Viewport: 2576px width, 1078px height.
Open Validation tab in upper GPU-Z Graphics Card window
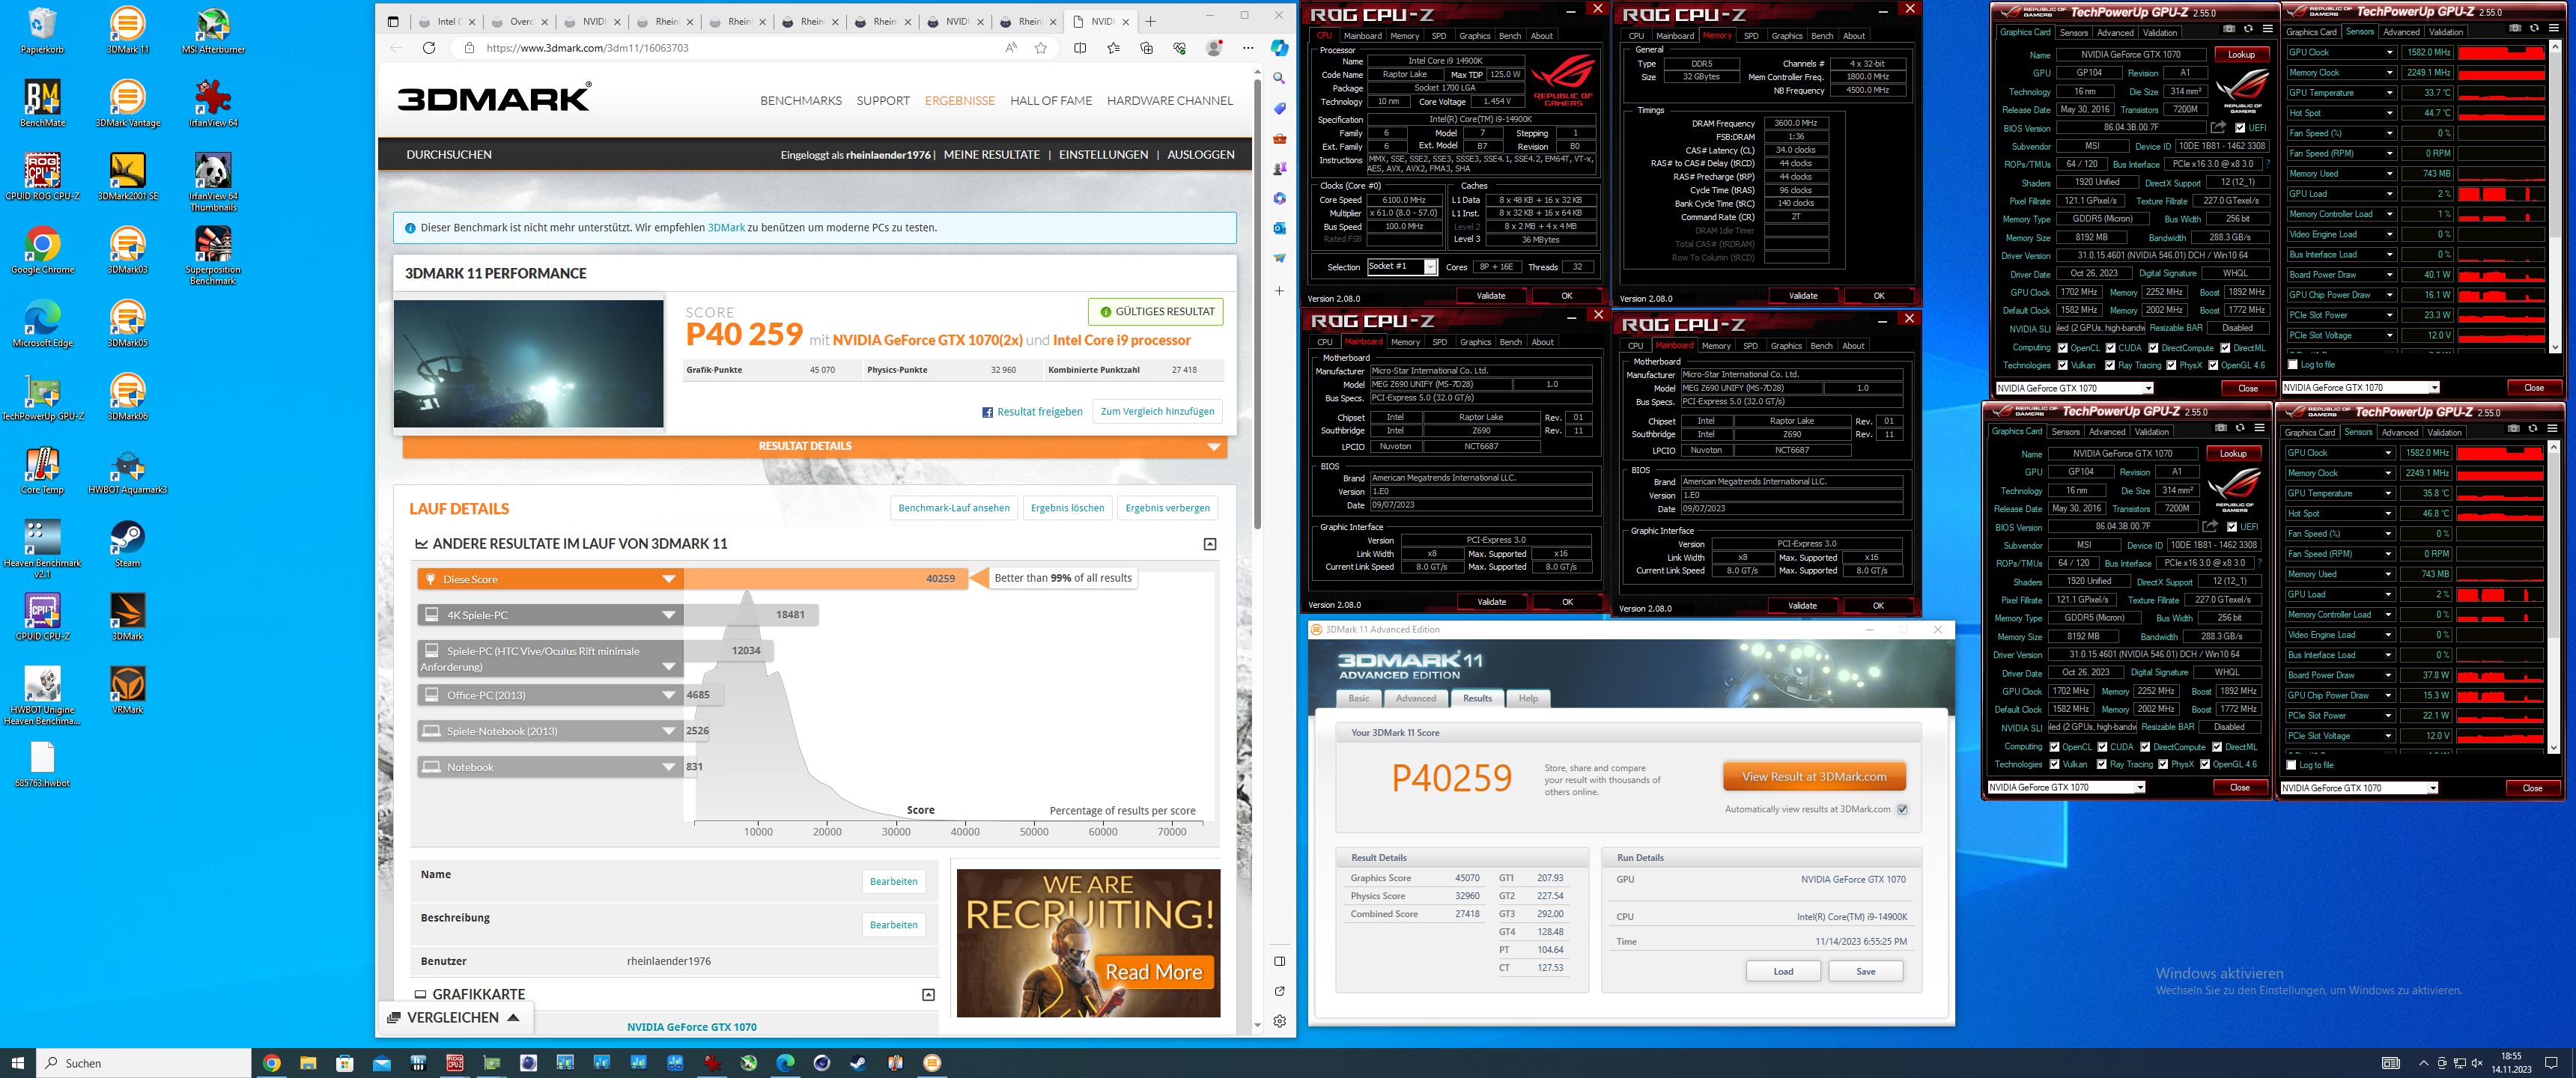click(x=2159, y=32)
